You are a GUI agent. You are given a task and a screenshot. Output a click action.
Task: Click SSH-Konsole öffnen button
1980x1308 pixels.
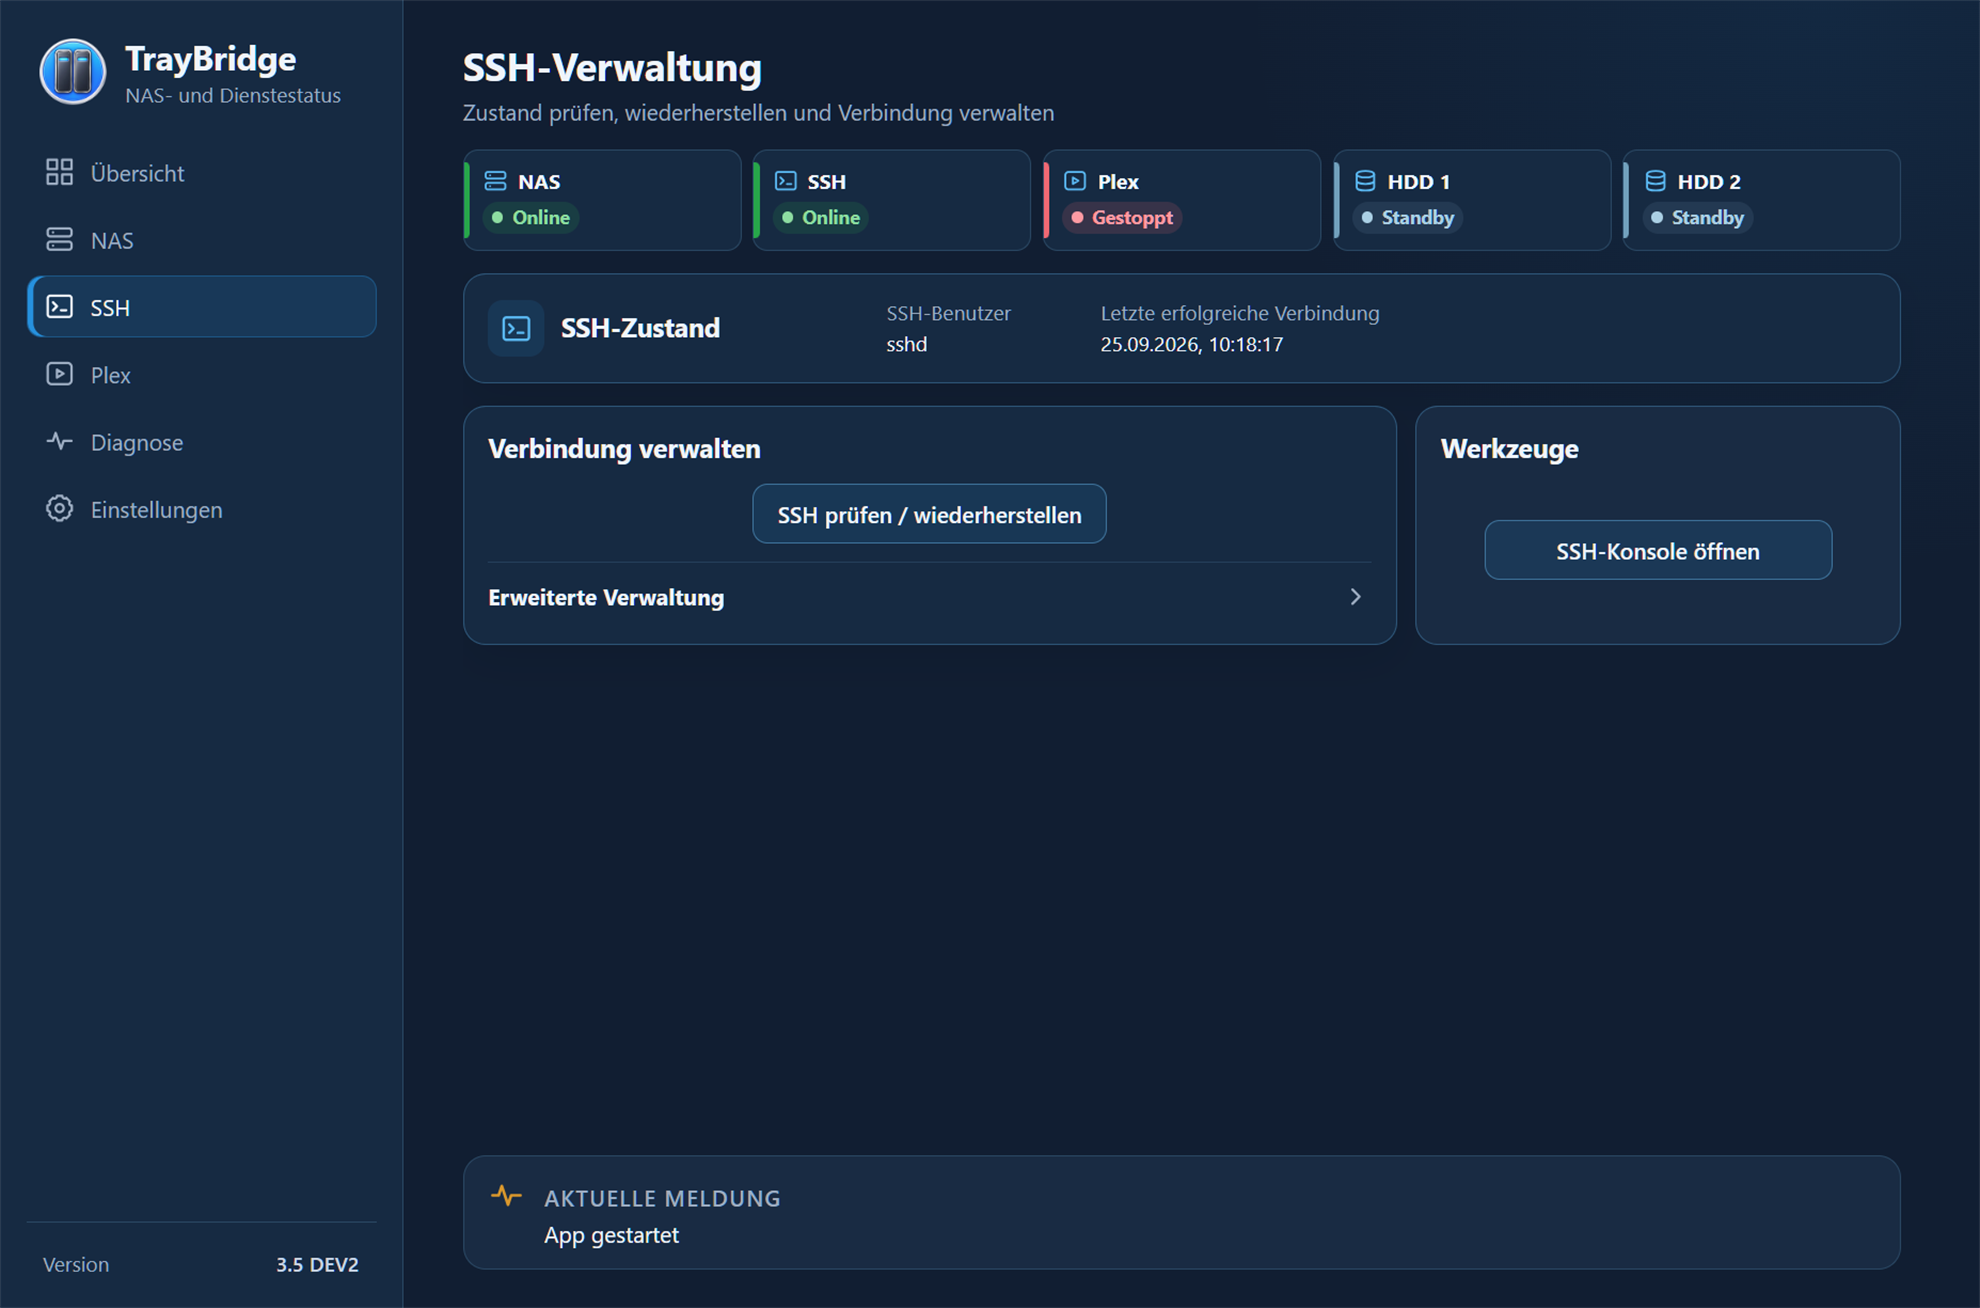(x=1658, y=550)
